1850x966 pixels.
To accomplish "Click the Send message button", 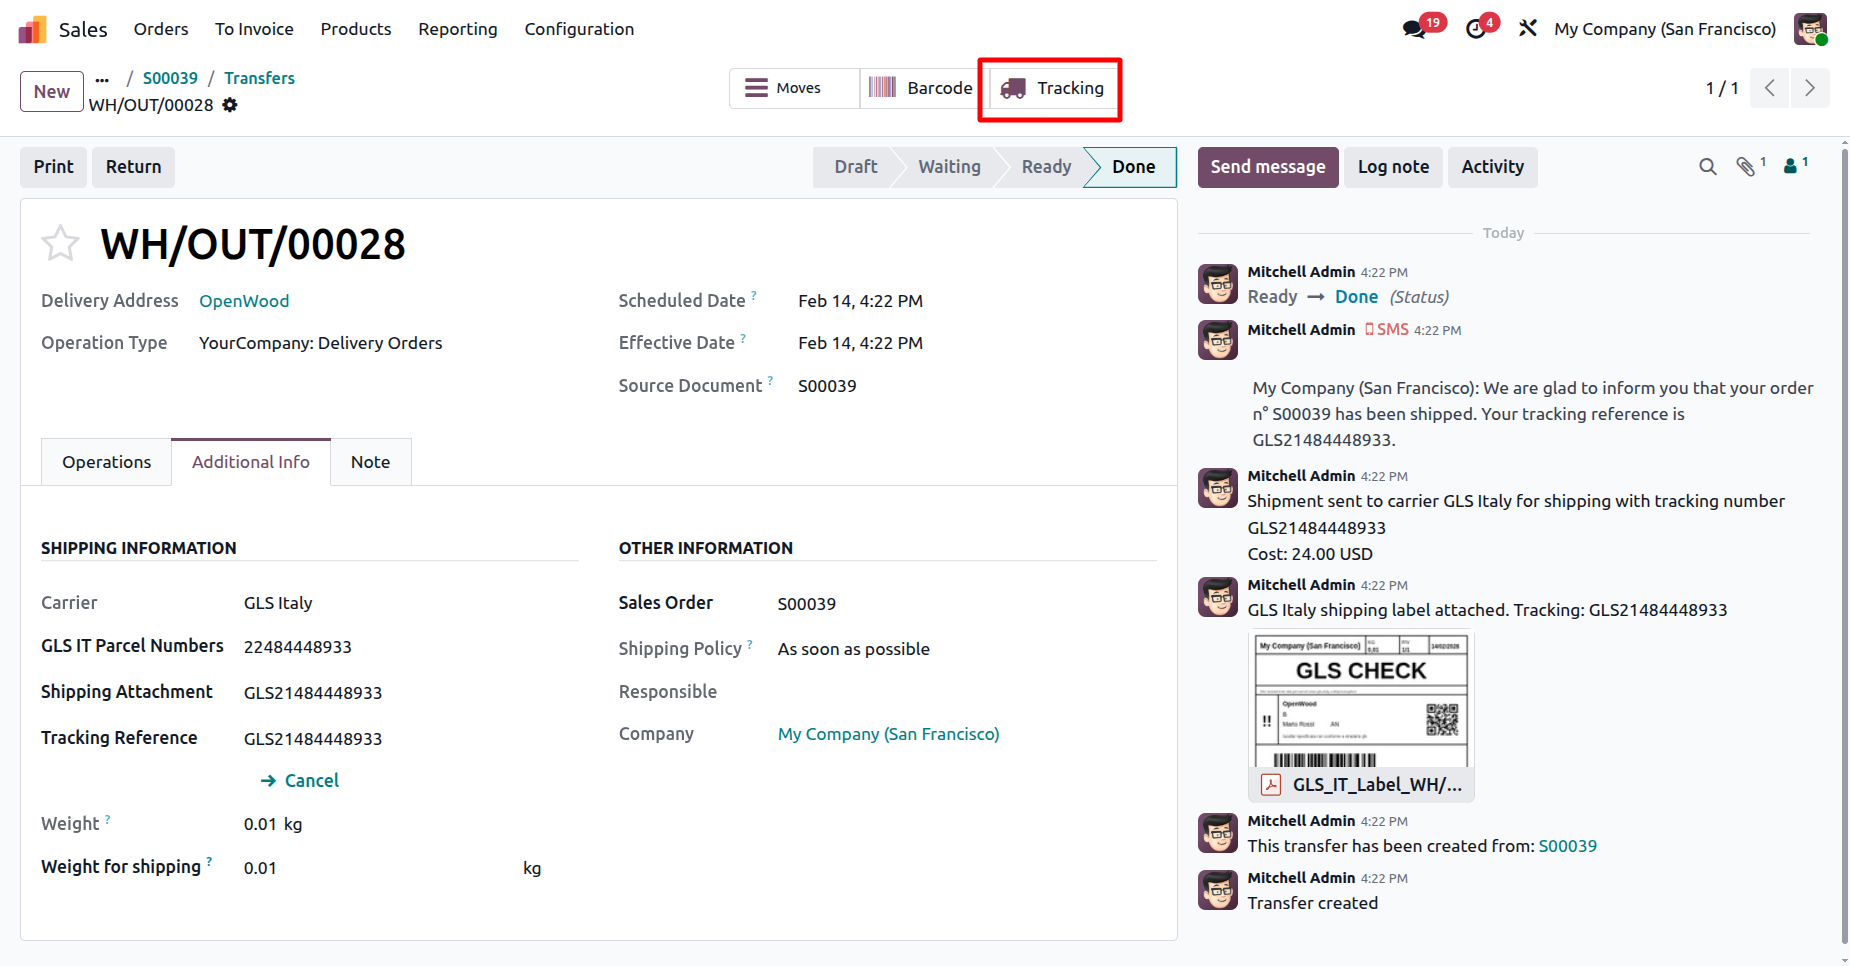I will pos(1267,167).
